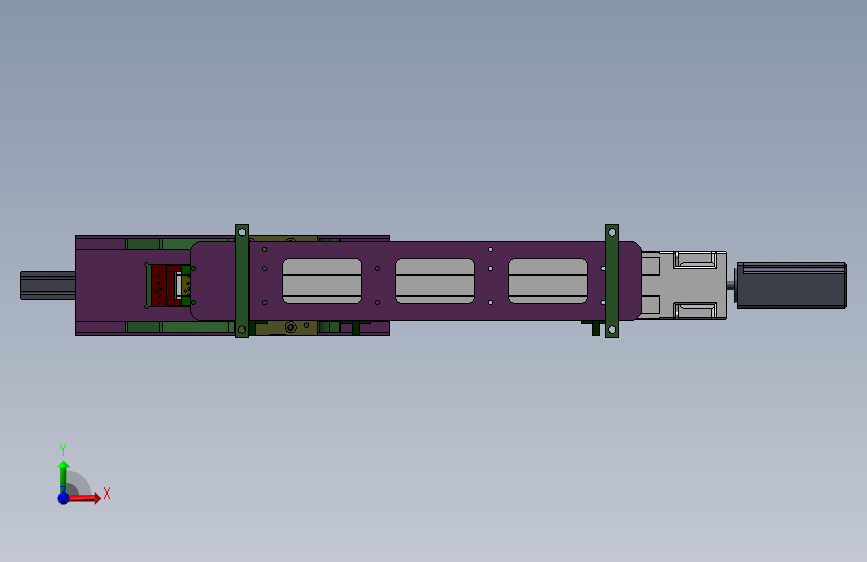This screenshot has width=867, height=562.
Task: Click the blue Z axis ball of the triad
Action: point(63,498)
